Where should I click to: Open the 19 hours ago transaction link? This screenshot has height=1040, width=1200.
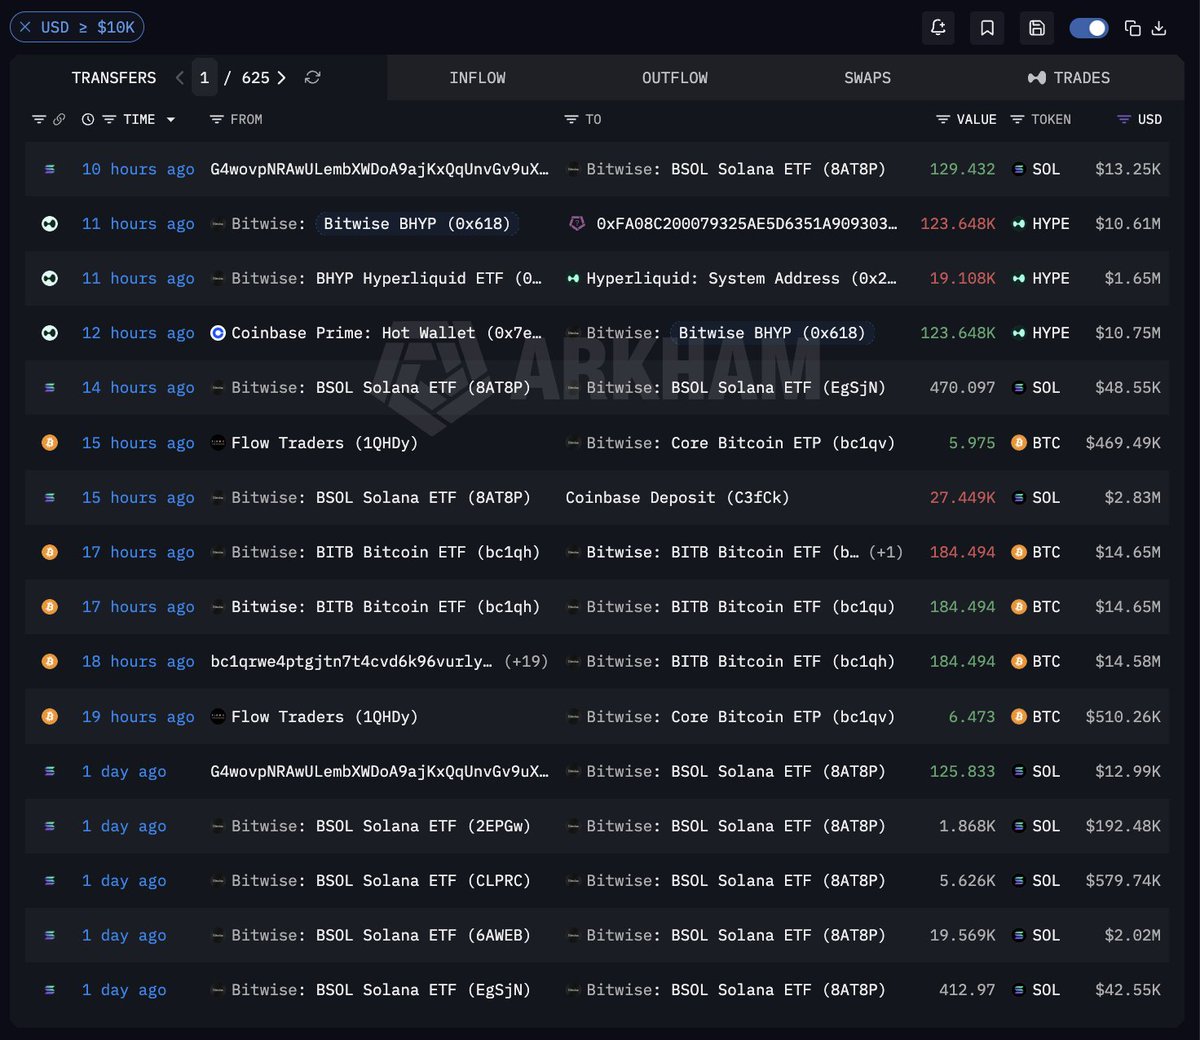point(138,717)
